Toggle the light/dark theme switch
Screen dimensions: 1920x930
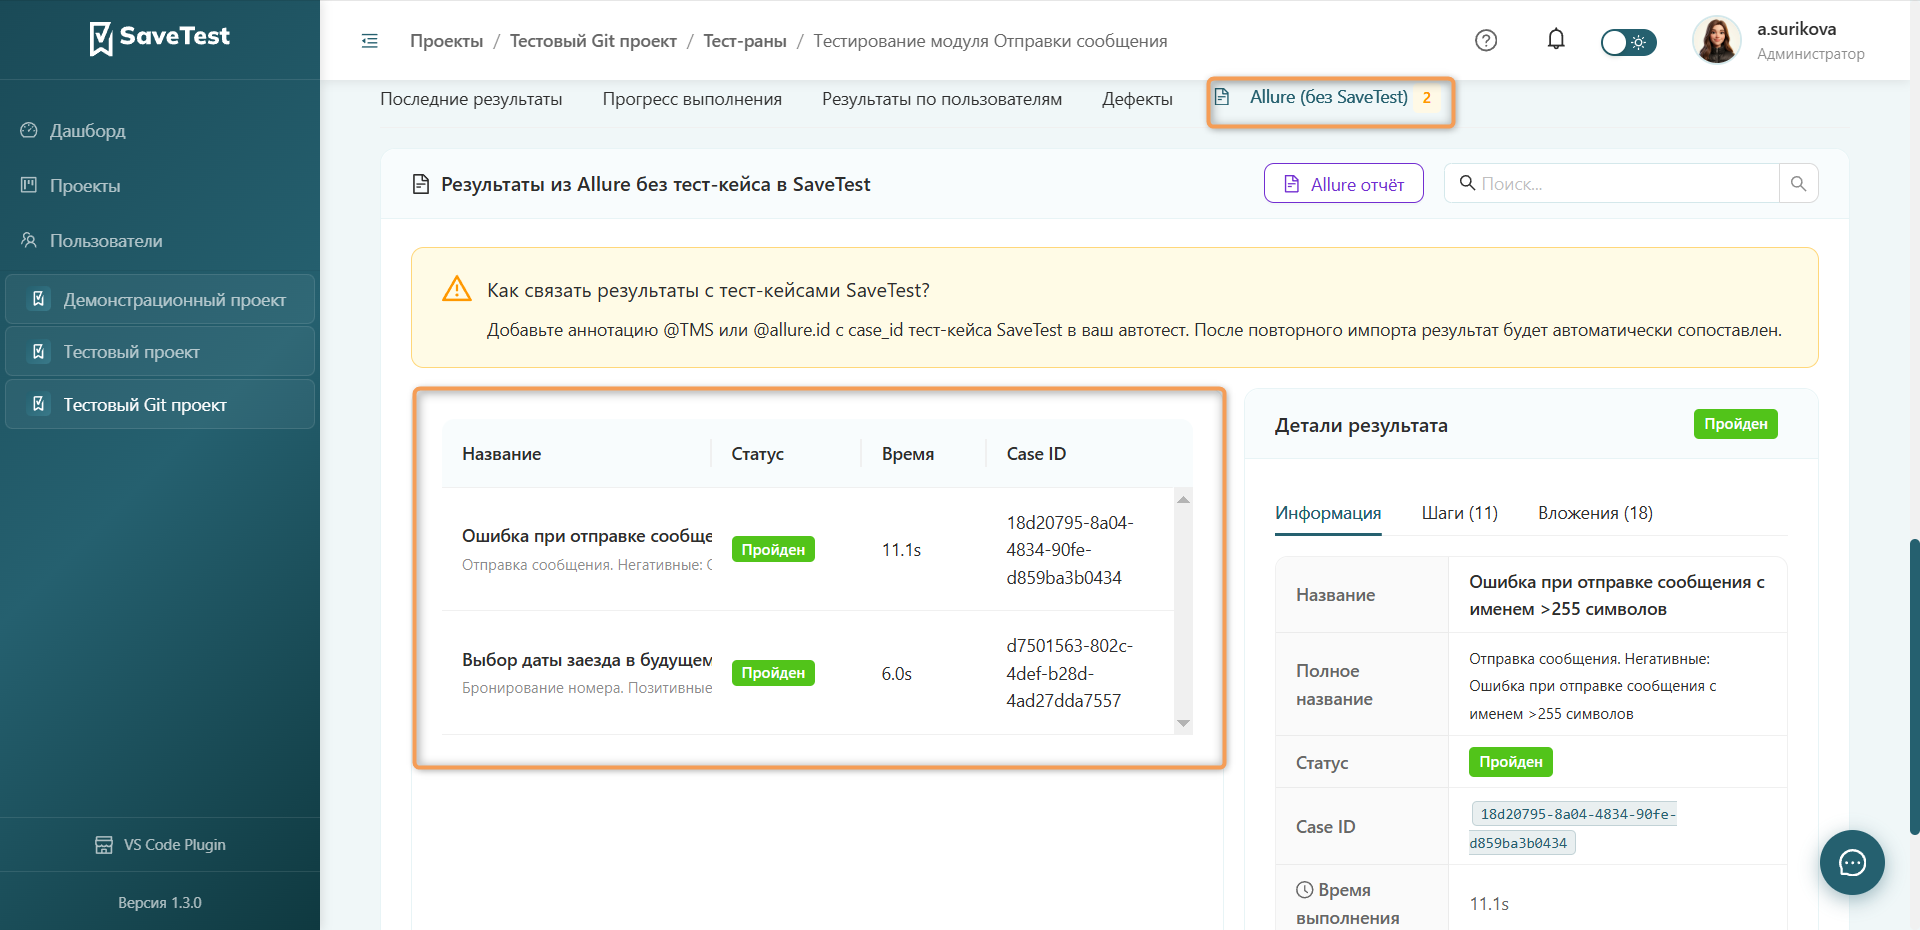pyautogui.click(x=1628, y=42)
